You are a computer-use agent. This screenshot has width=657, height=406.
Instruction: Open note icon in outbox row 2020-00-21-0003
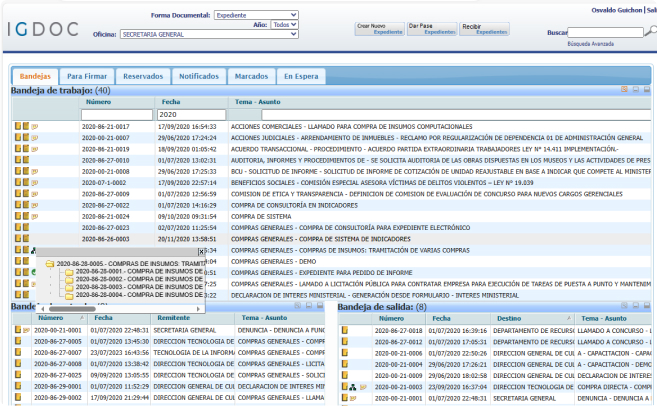pyautogui.click(x=363, y=388)
